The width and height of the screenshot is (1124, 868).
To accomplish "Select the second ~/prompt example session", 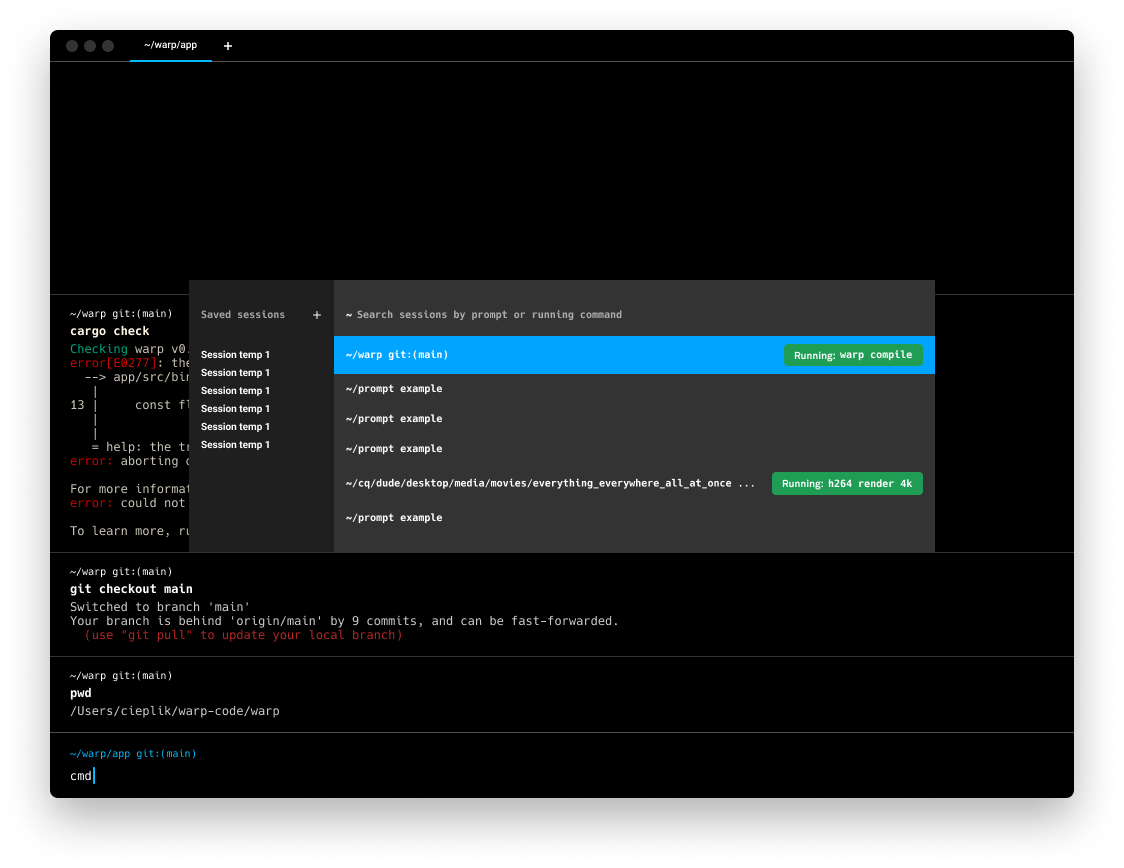I will (394, 419).
